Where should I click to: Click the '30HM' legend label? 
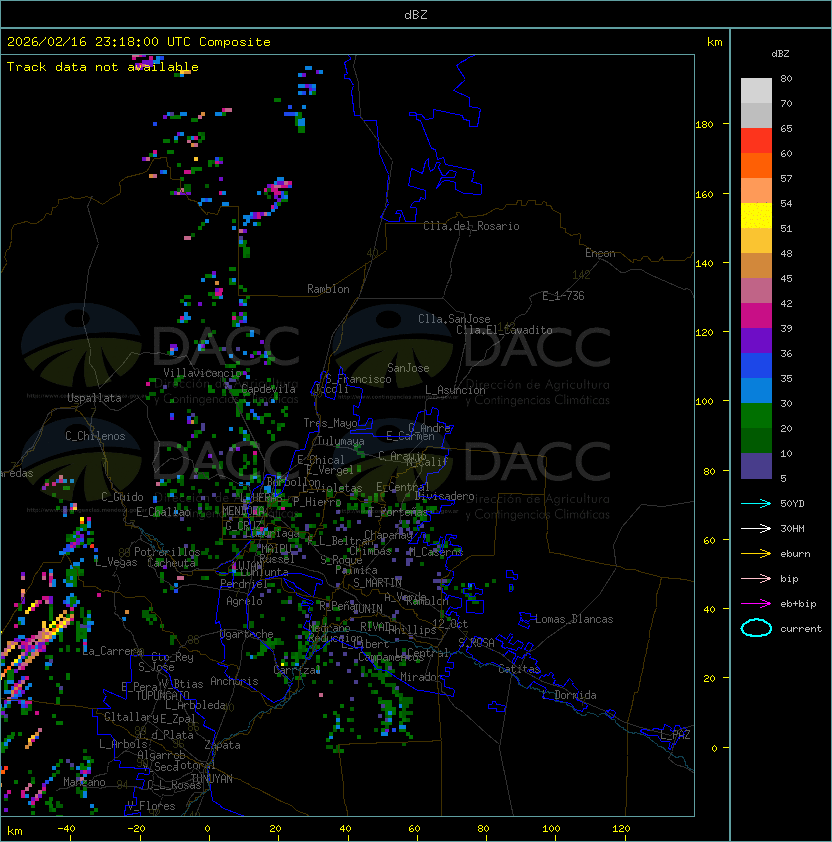tap(792, 528)
